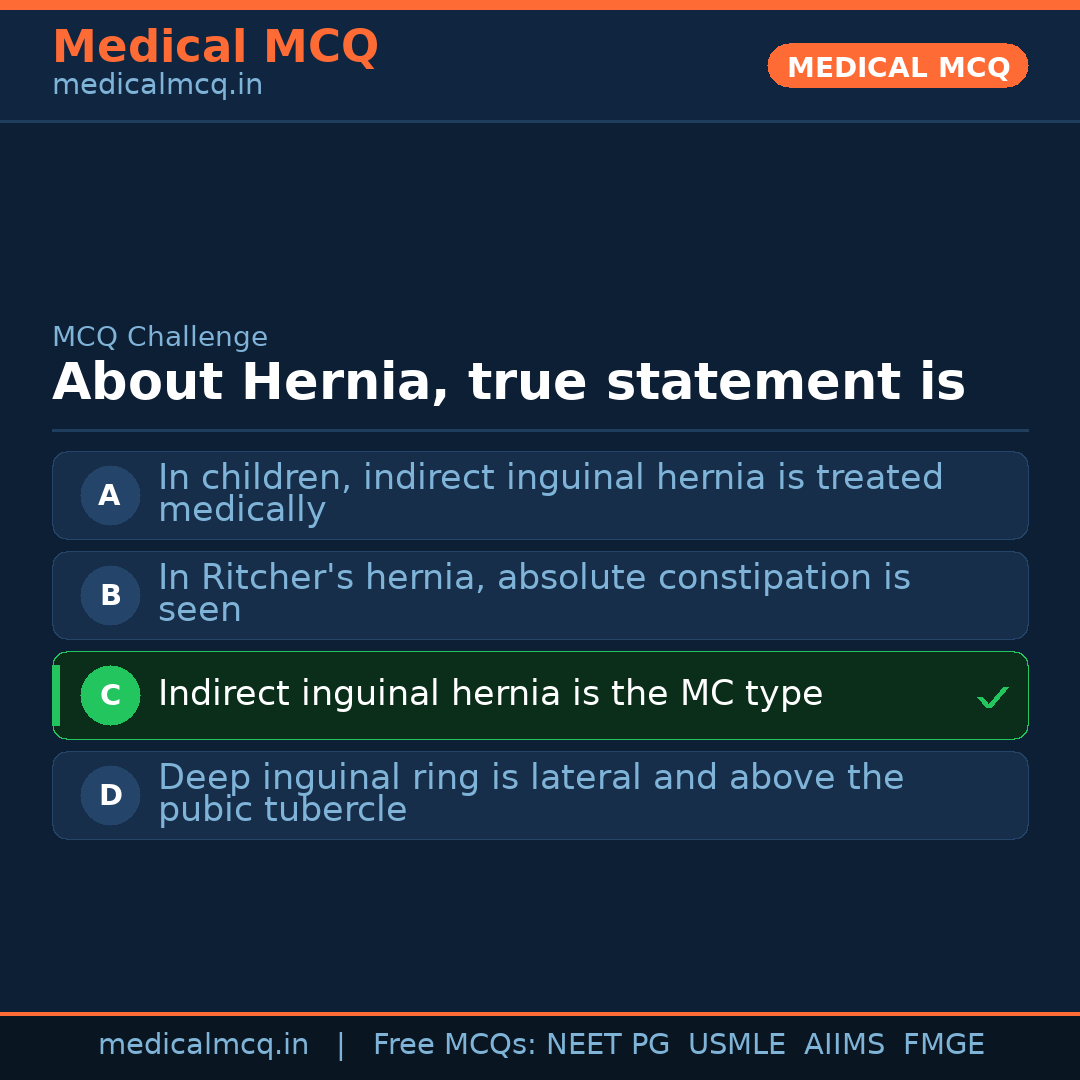This screenshot has height=1080, width=1080.
Task: Click the question heading 'About Hernia, true statement is'
Action: pos(508,383)
